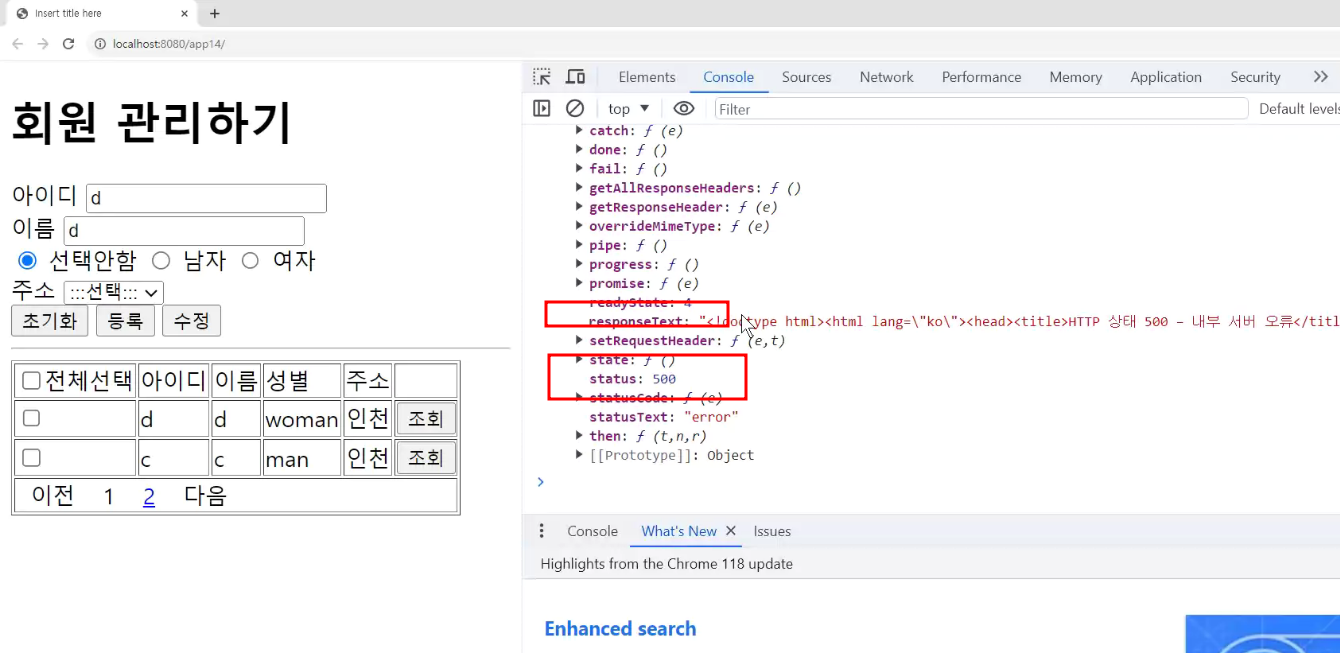Click the responseText console line
Image resolution: width=1340 pixels, height=653 pixels.
pyautogui.click(x=964, y=322)
